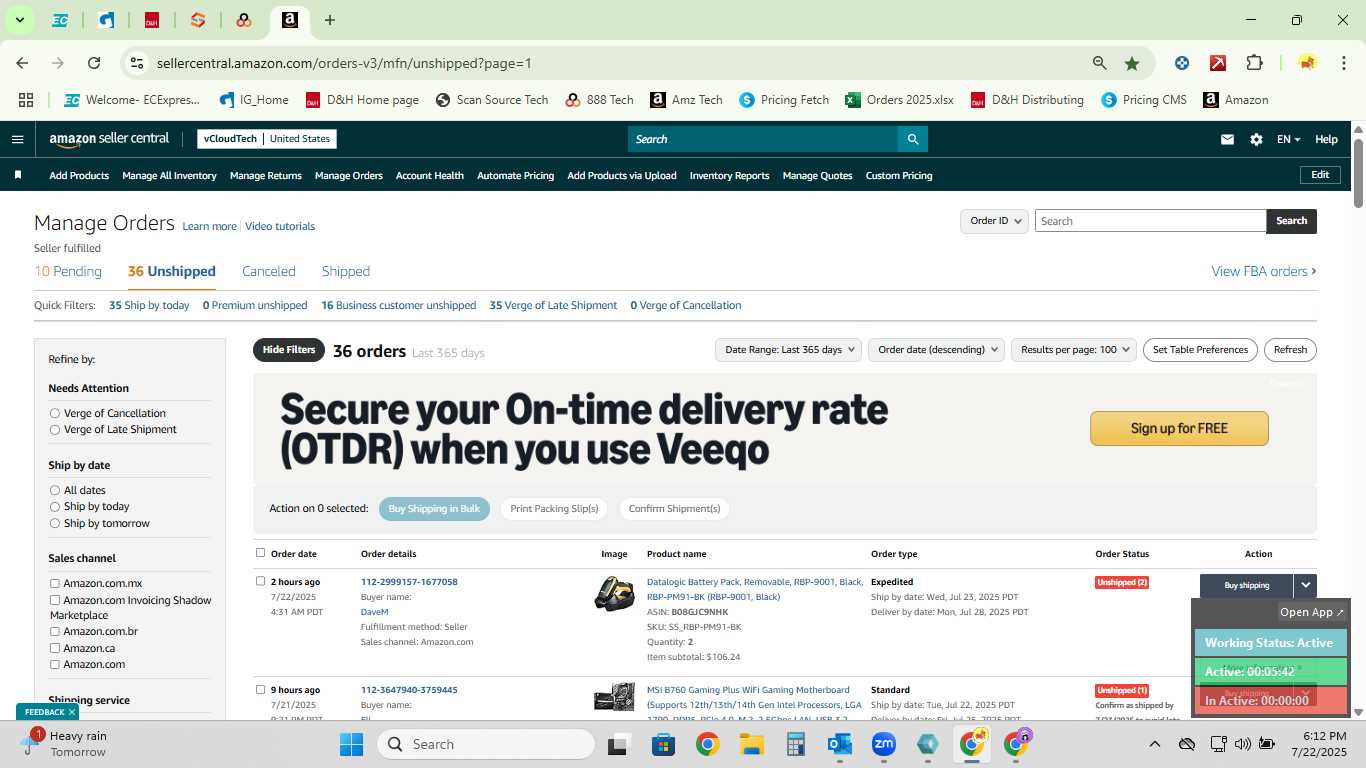Open the settings gear in Seller Central
Viewport: 1366px width, 768px height.
coord(1256,139)
